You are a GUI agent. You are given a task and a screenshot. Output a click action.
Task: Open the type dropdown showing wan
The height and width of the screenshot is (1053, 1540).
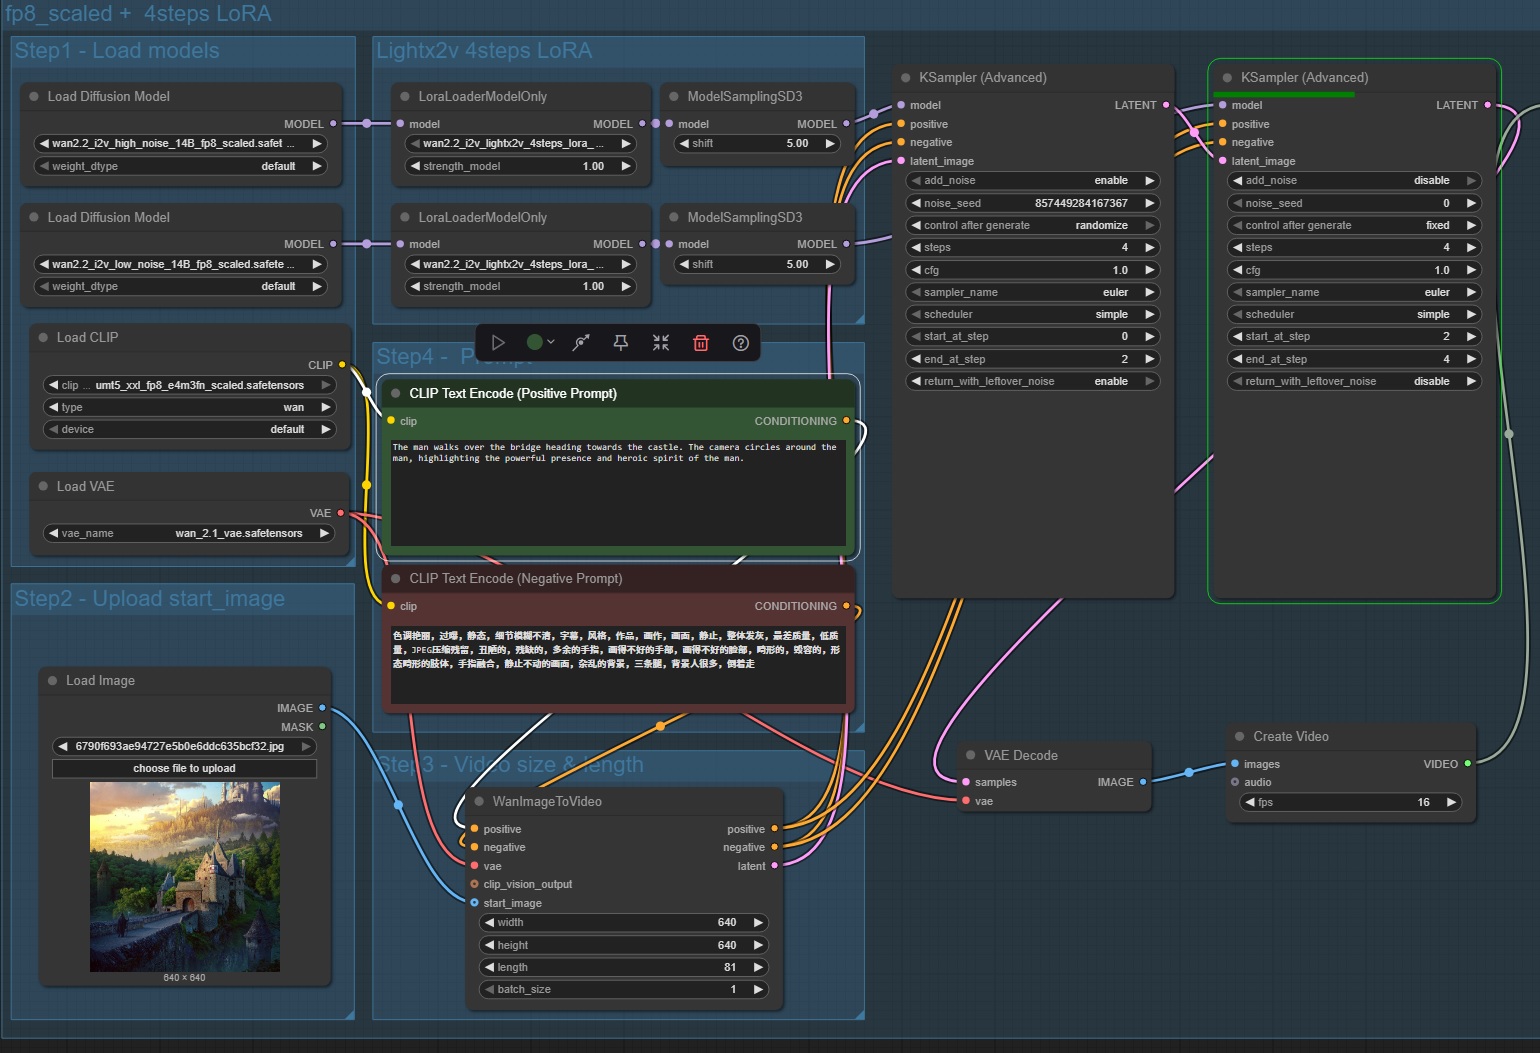click(x=190, y=407)
